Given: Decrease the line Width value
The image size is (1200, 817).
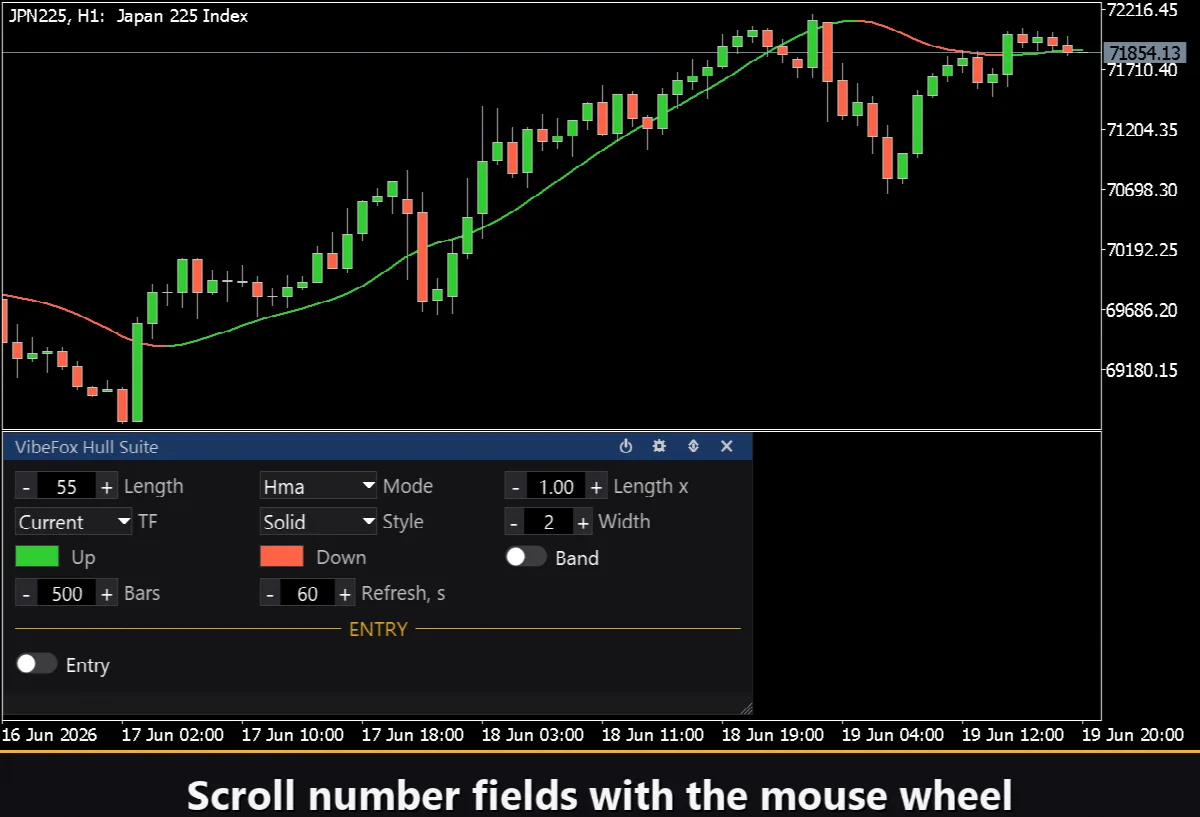Looking at the screenshot, I should pyautogui.click(x=515, y=522).
